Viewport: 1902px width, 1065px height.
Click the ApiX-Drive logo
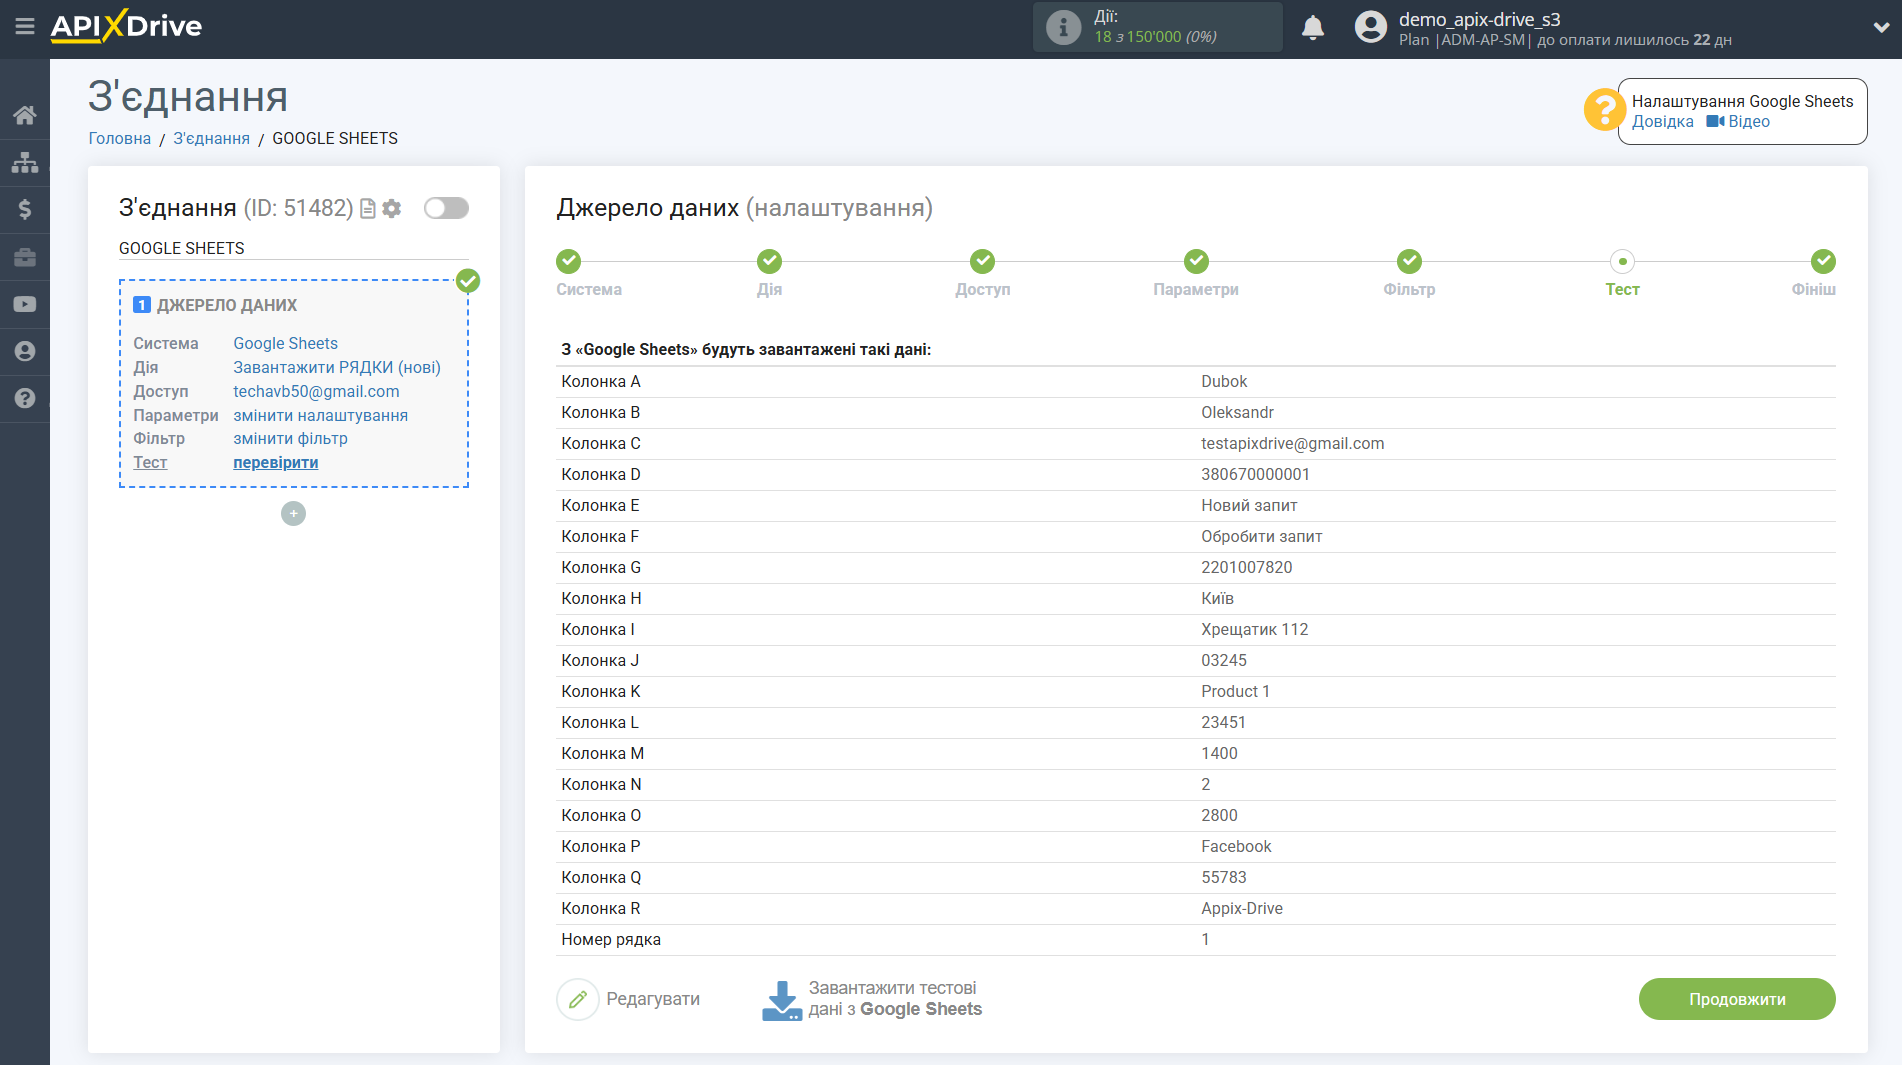pyautogui.click(x=126, y=27)
